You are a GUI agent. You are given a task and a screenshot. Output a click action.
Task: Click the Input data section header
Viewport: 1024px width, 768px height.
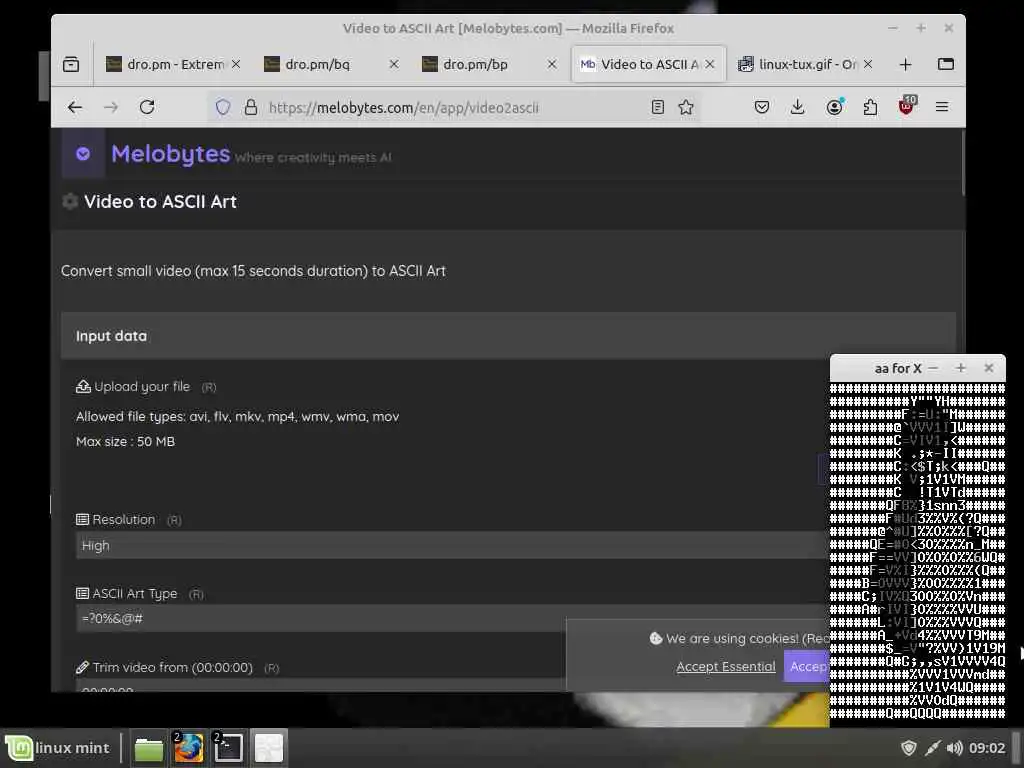pos(508,336)
